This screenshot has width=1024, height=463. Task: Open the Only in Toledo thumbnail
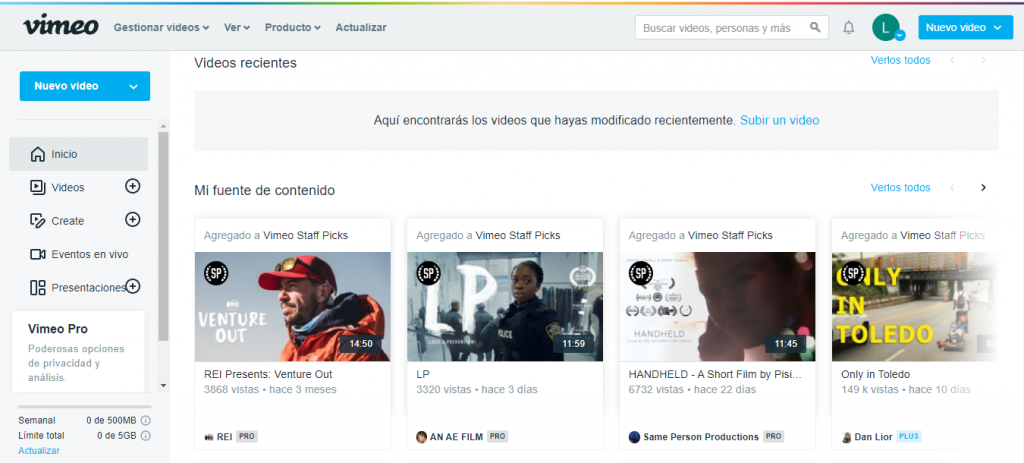(x=914, y=306)
